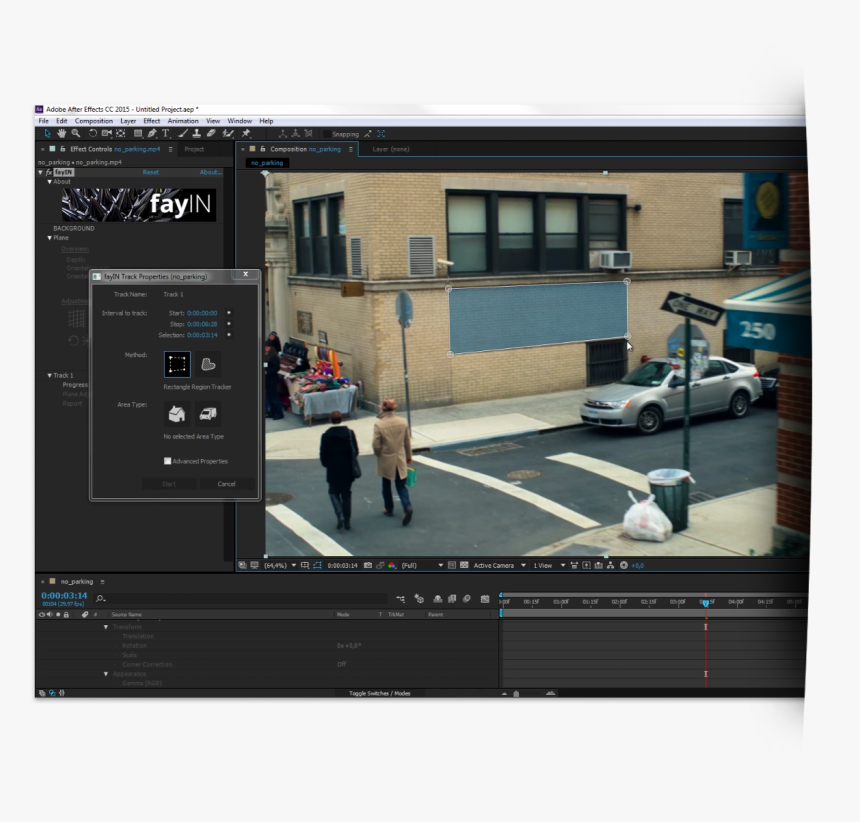Toggle the Snapping checkbox
This screenshot has width=860, height=822.
pos(326,134)
